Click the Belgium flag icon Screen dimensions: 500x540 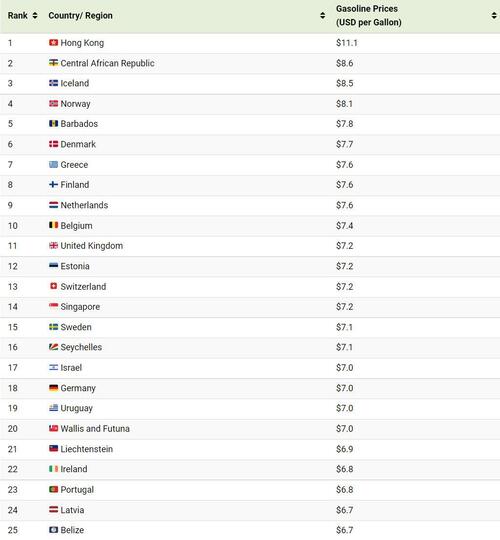point(53,225)
